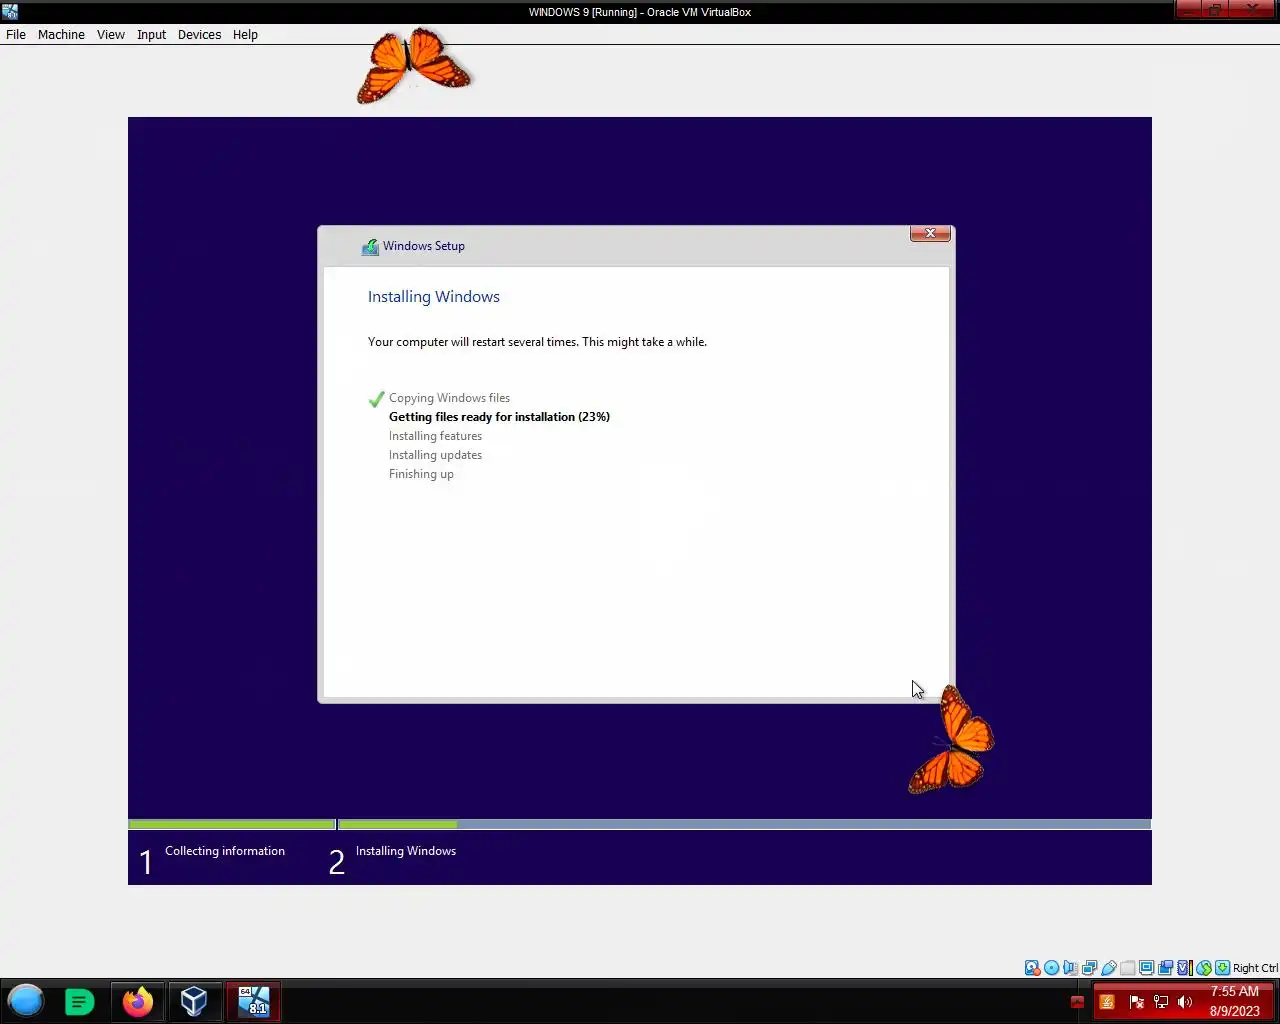The width and height of the screenshot is (1280, 1024).
Task: Click the 'Installing features' step text
Action: click(x=435, y=436)
